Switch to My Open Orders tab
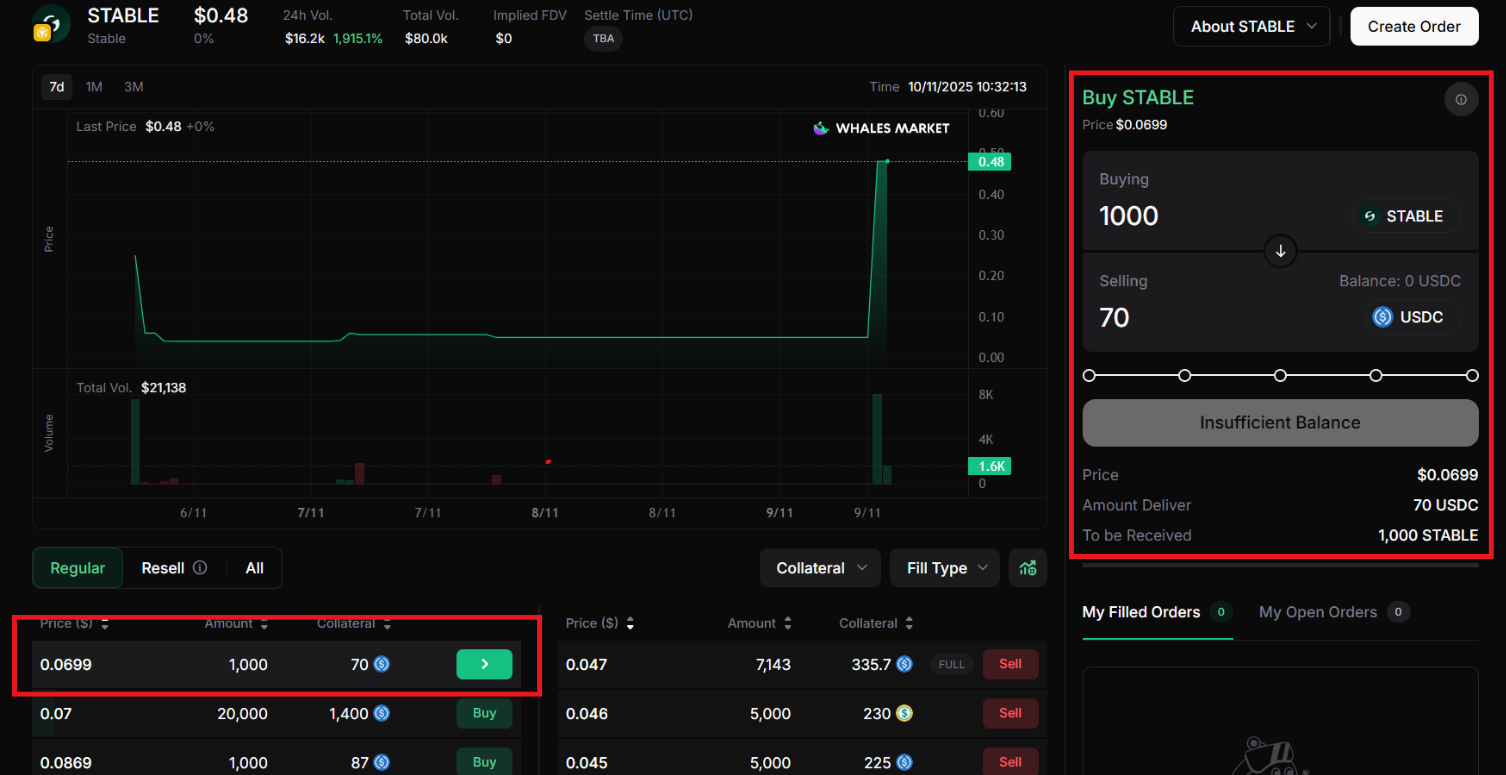The image size is (1506, 775). click(x=1318, y=612)
